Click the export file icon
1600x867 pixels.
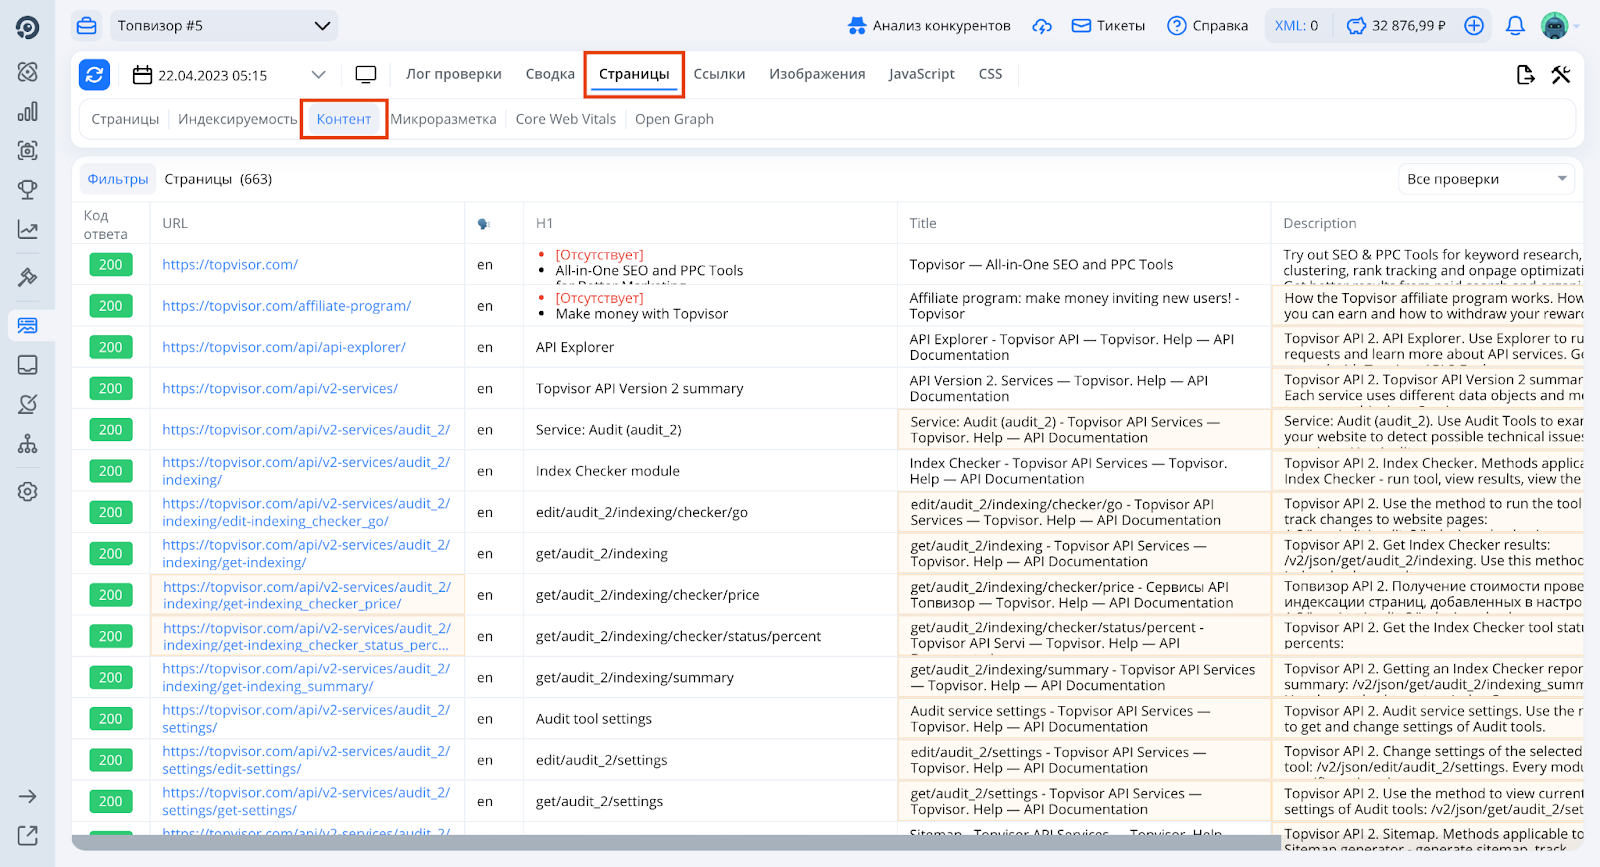click(1526, 74)
